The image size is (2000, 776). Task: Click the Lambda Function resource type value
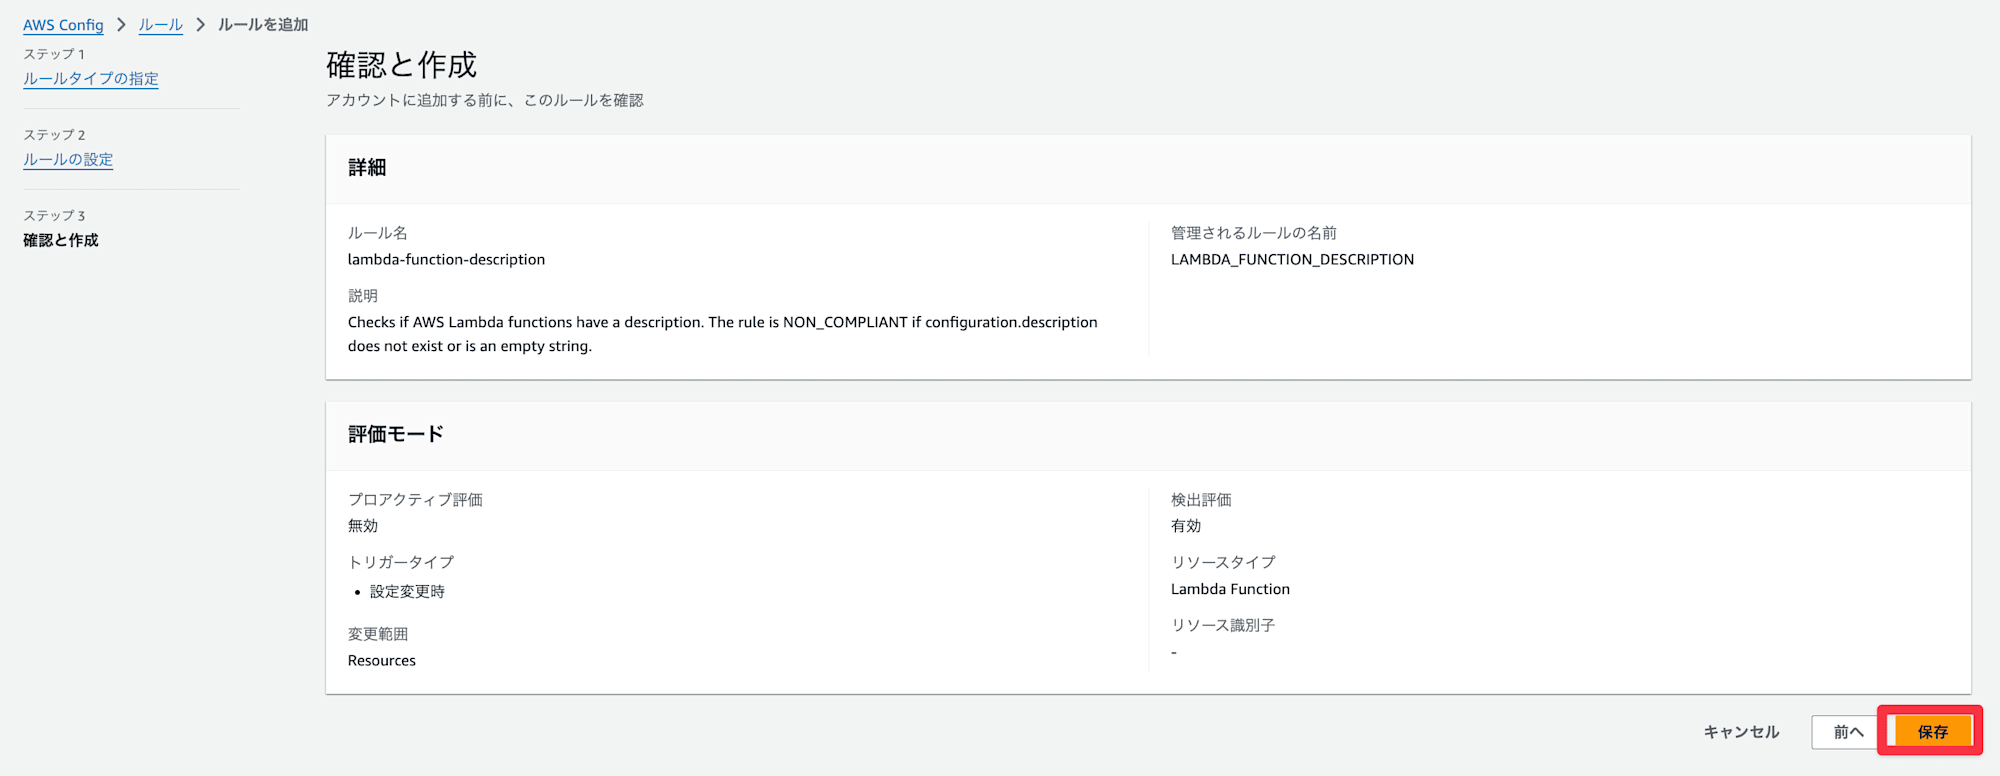pyautogui.click(x=1230, y=590)
